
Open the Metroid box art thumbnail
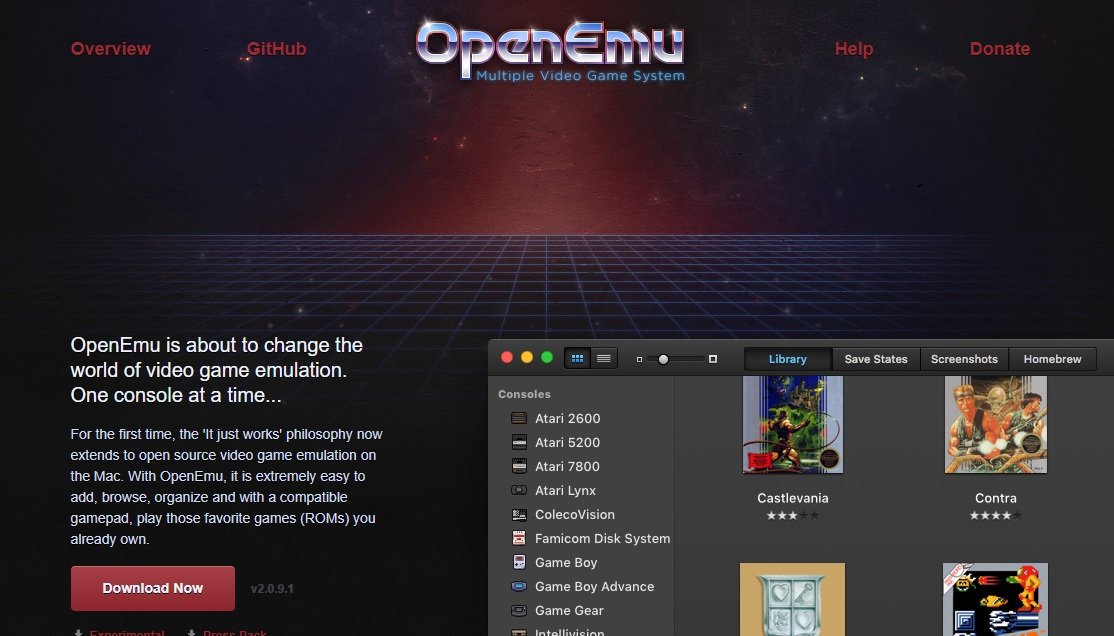(x=995, y=599)
